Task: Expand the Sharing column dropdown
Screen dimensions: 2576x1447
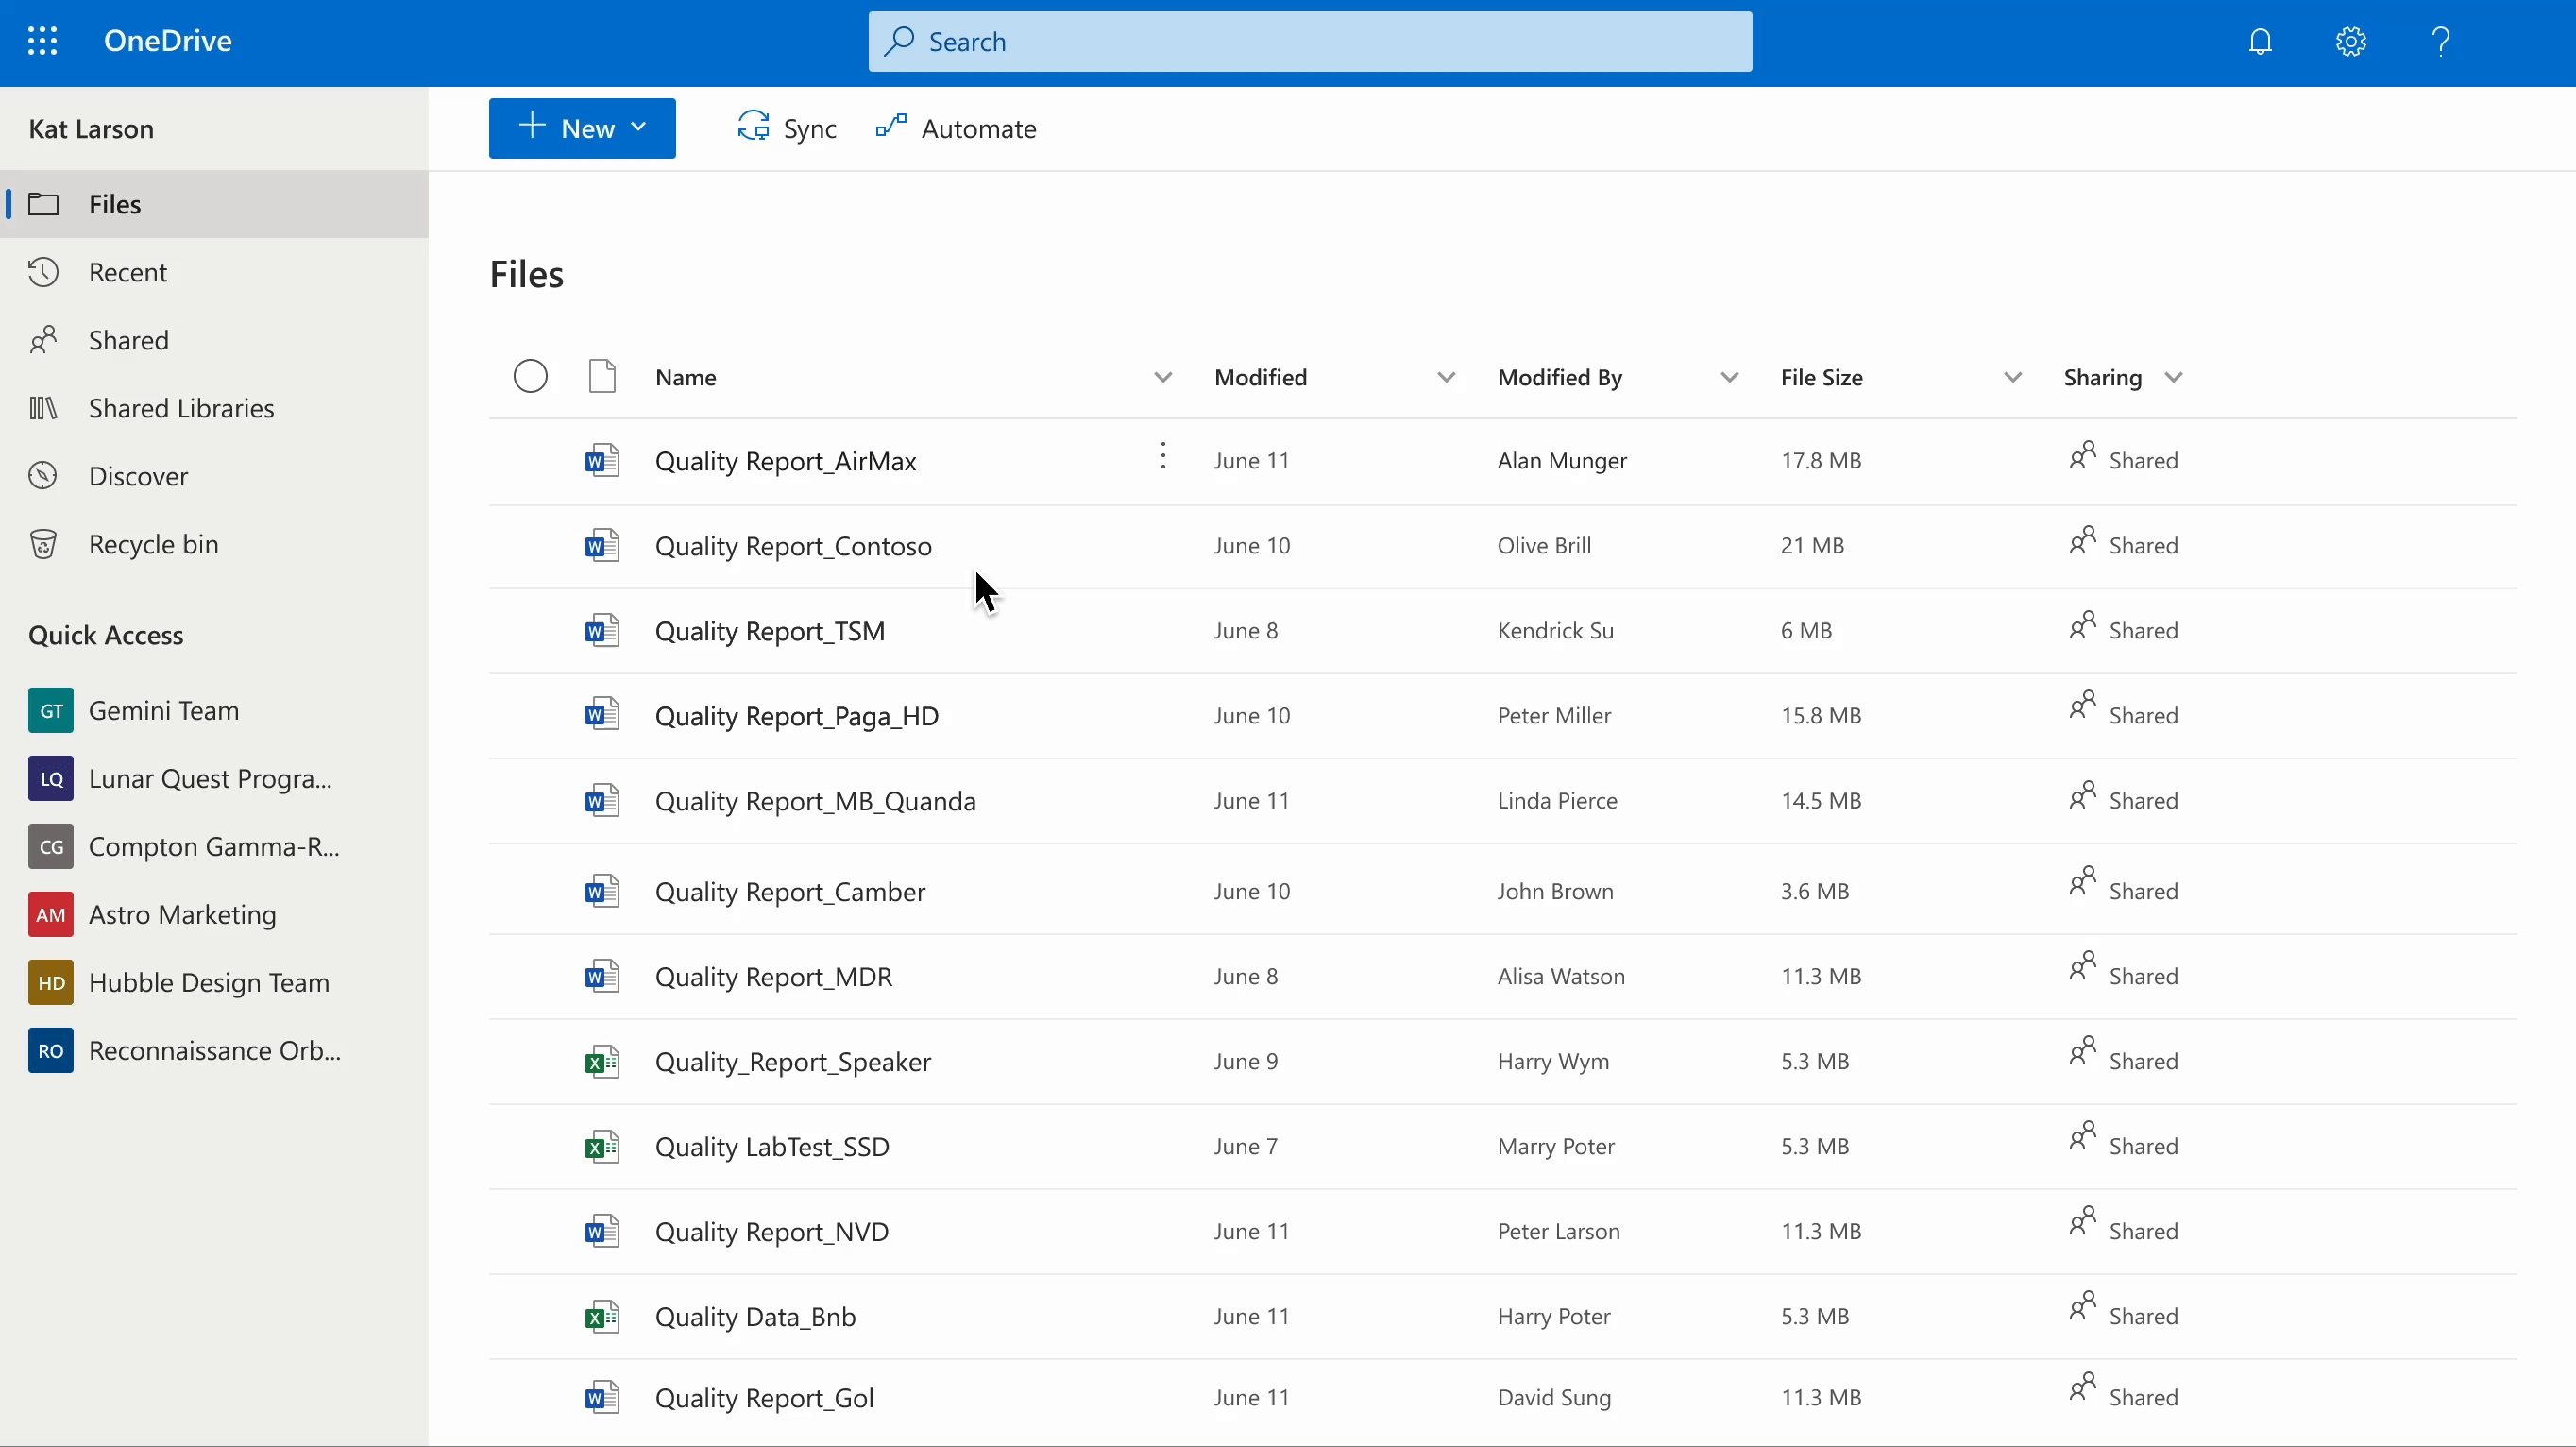Action: (x=2173, y=377)
